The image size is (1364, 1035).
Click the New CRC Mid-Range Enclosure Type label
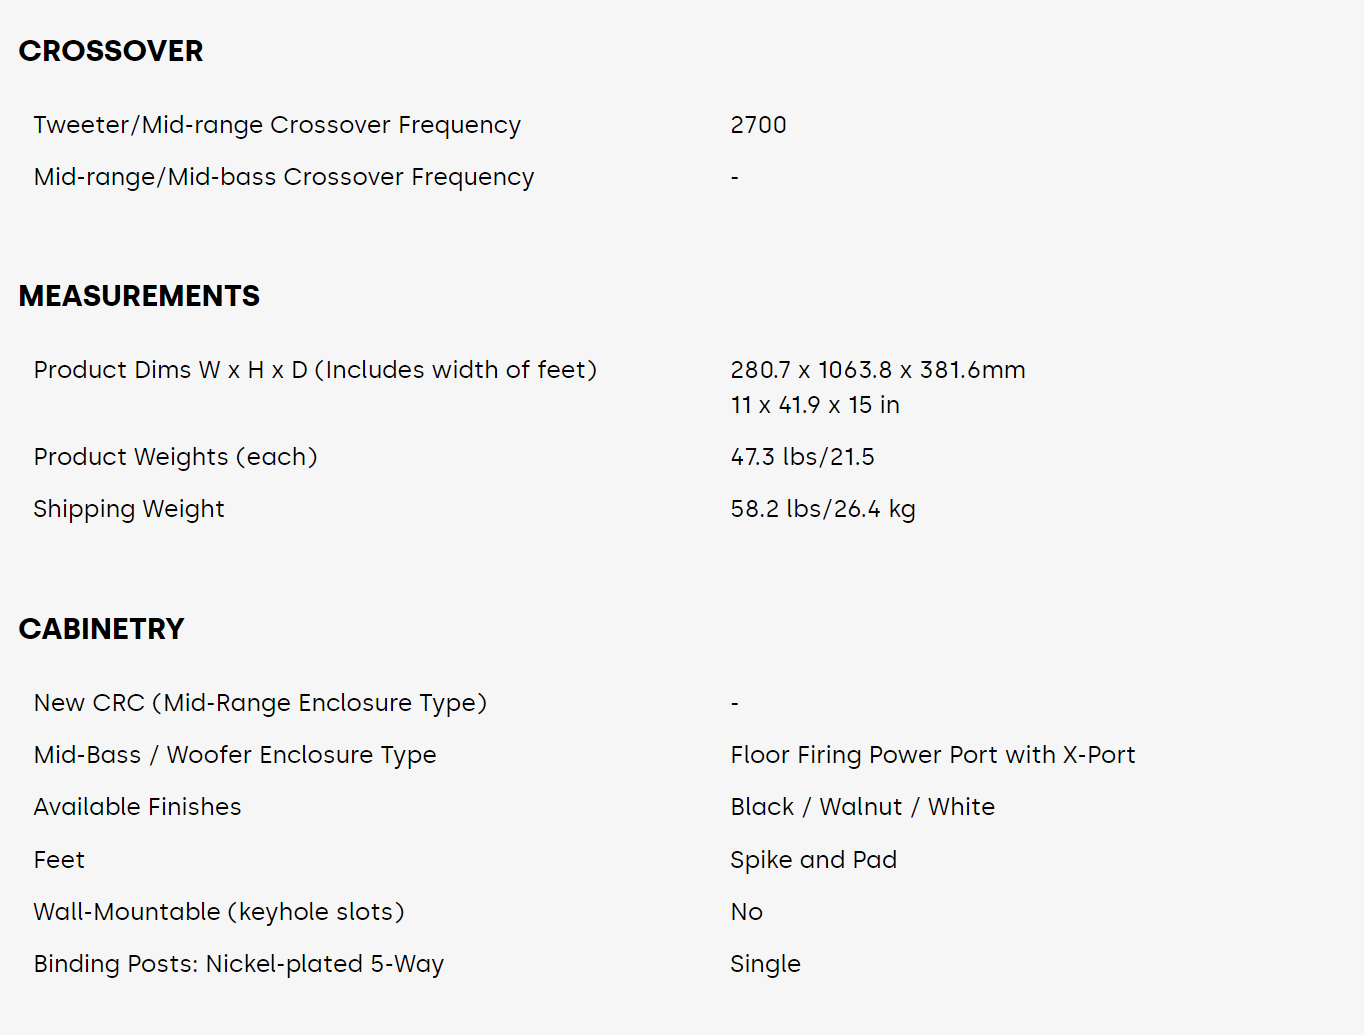[260, 703]
